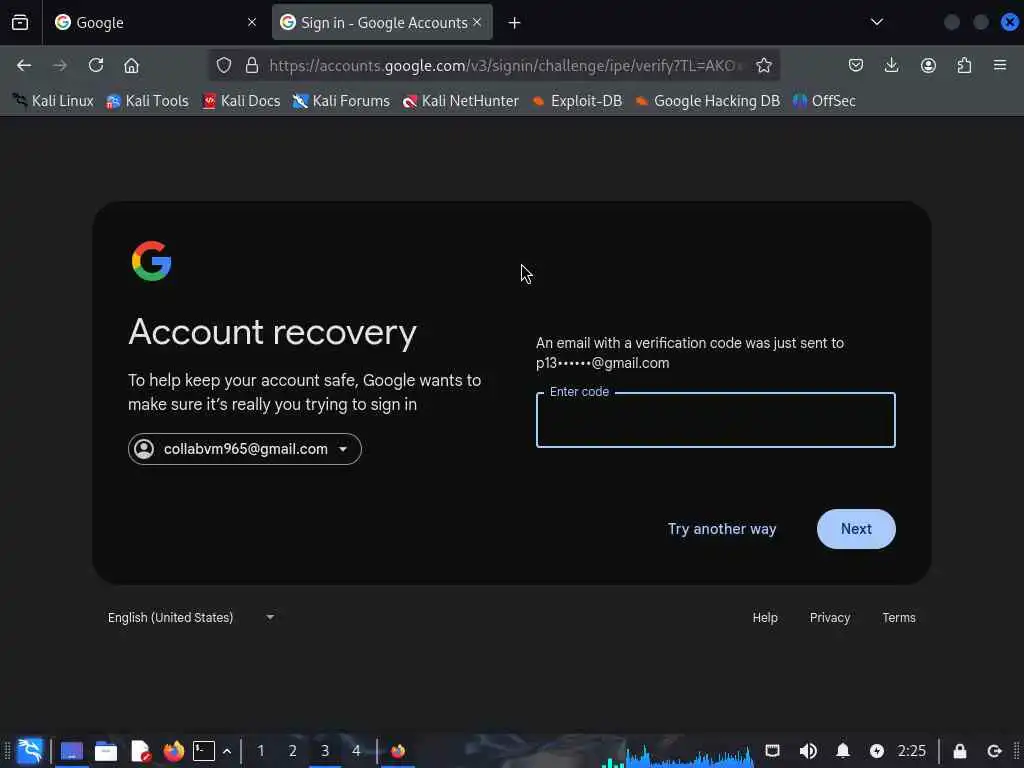Click the address bar URL
Image resolution: width=1024 pixels, height=768 pixels.
(505, 65)
